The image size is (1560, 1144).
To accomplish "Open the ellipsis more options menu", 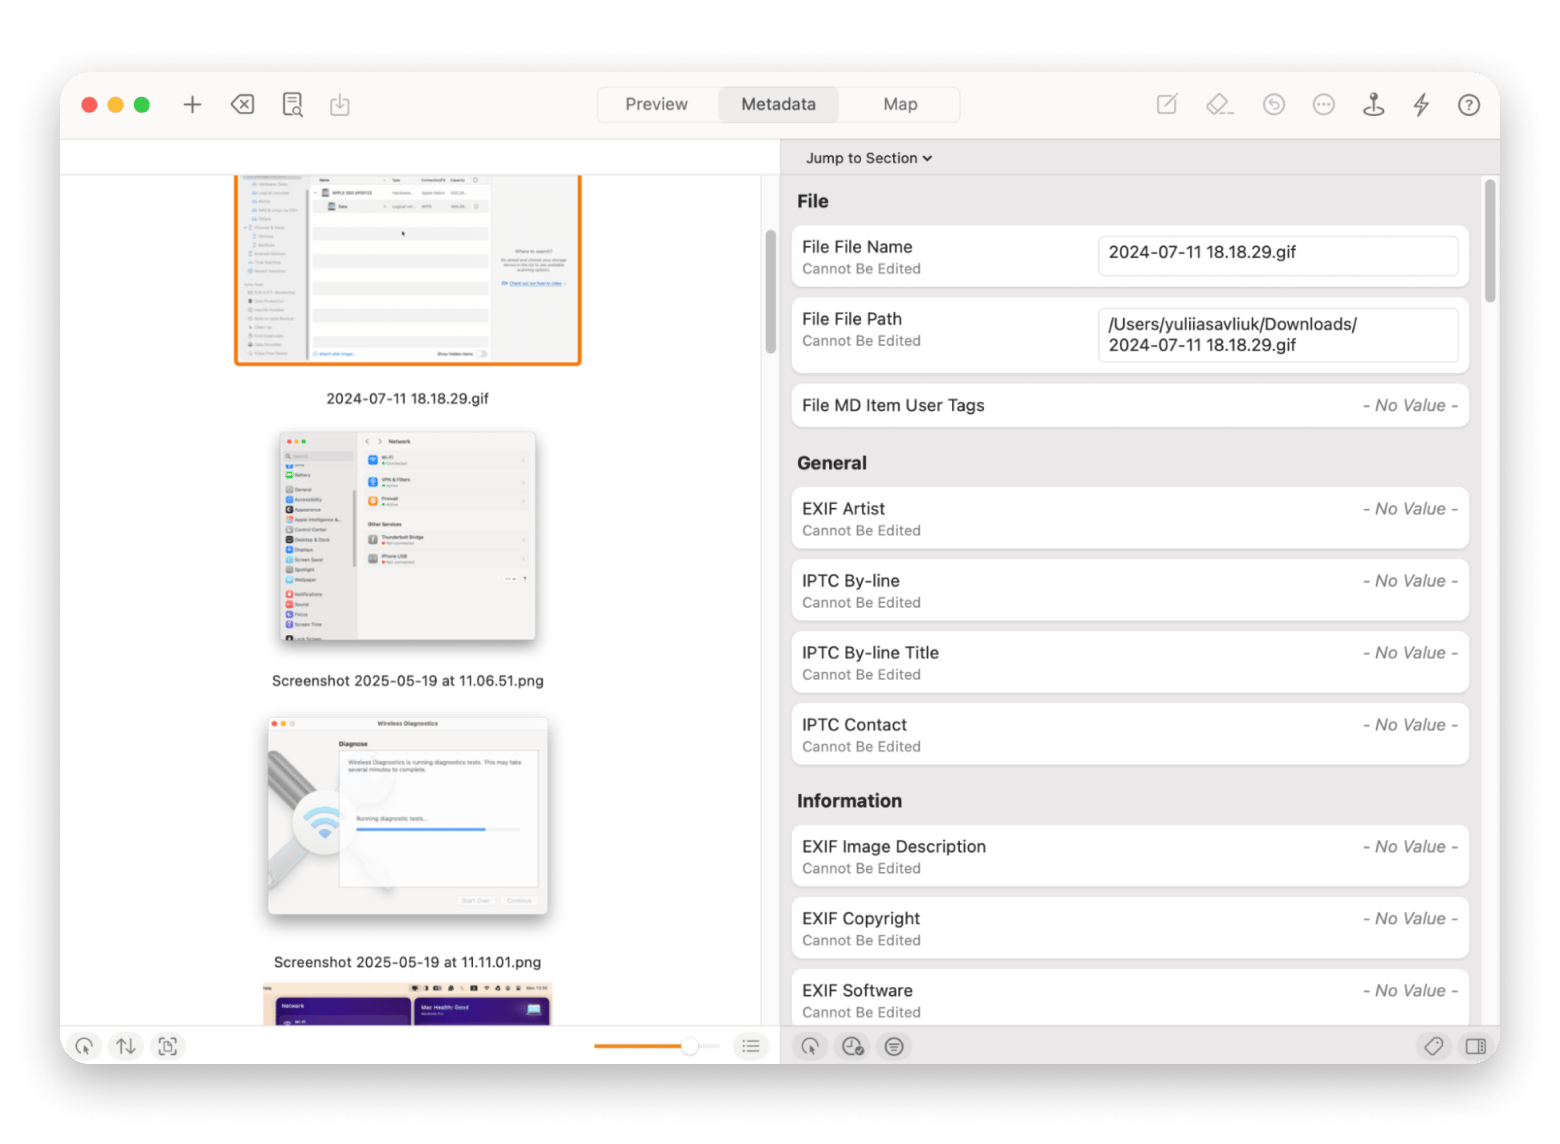I will (1323, 105).
